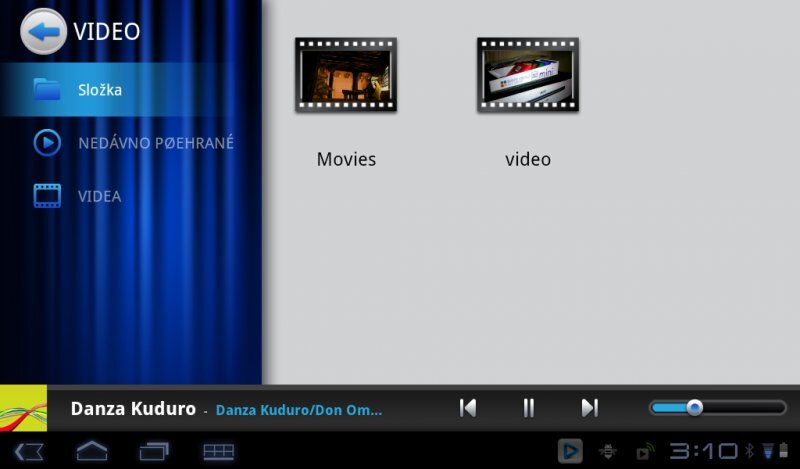Tap the album art in player bar

click(x=23, y=408)
